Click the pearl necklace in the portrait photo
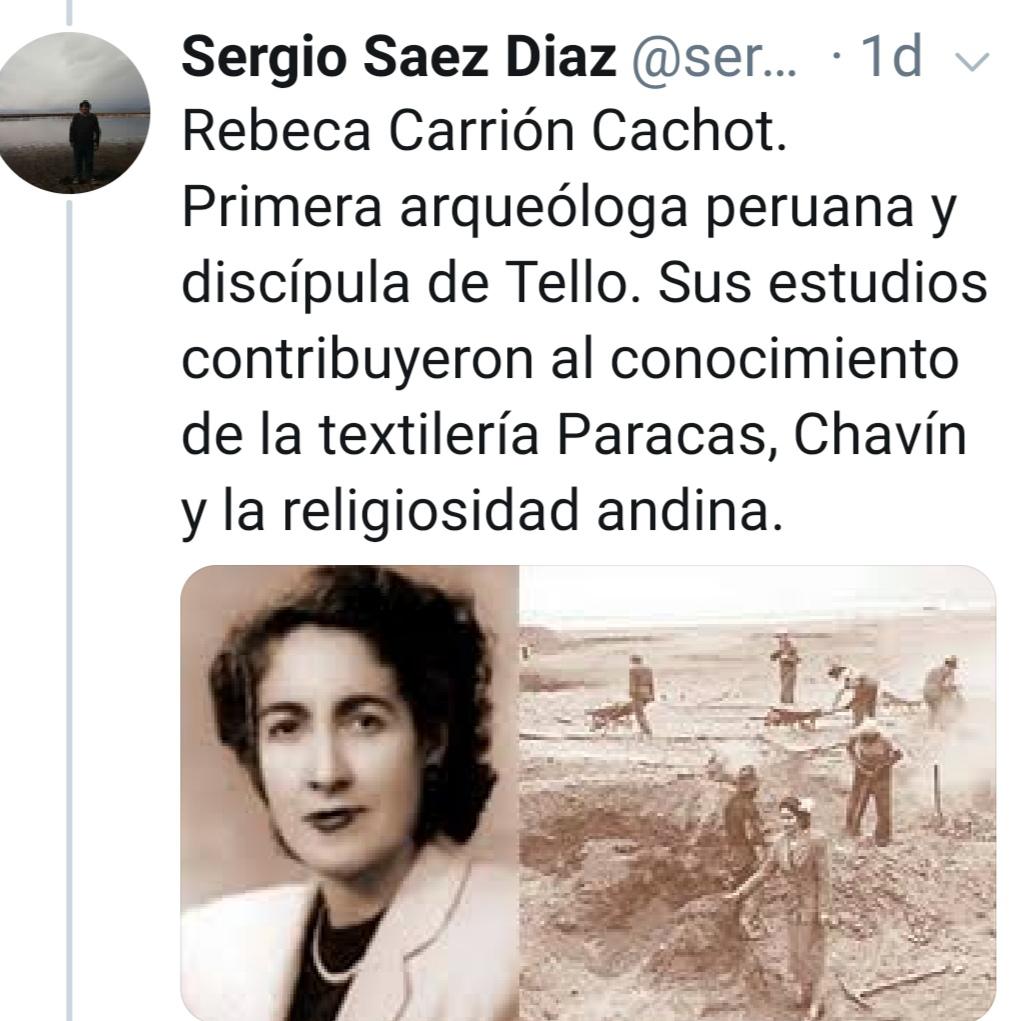The image size is (1031, 1021). (329, 947)
